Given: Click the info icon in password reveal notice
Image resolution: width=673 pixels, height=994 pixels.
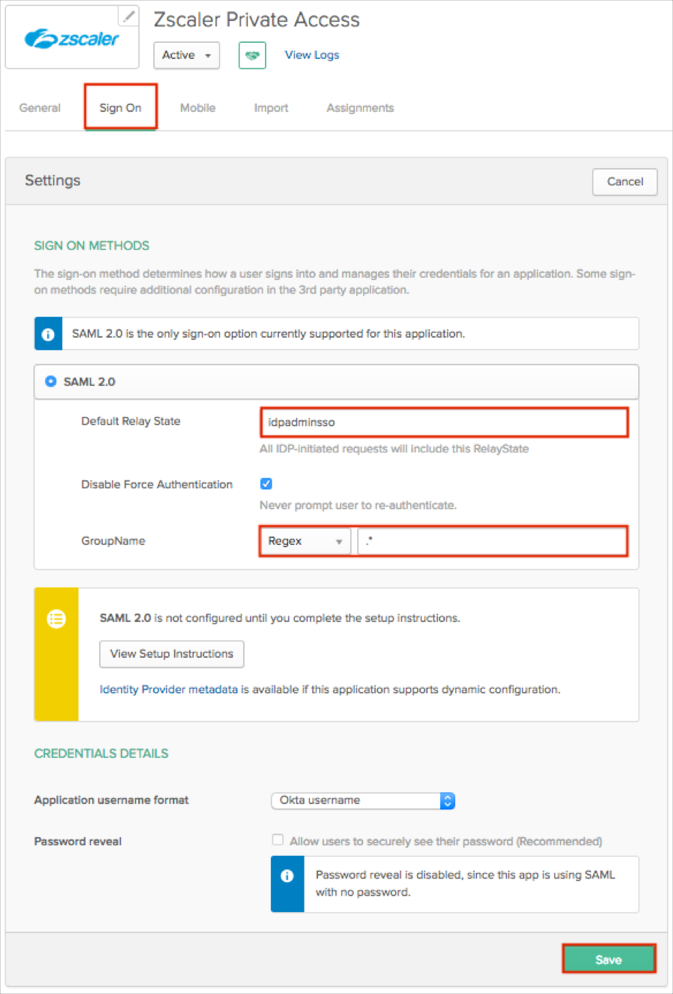Looking at the screenshot, I should tap(287, 875).
